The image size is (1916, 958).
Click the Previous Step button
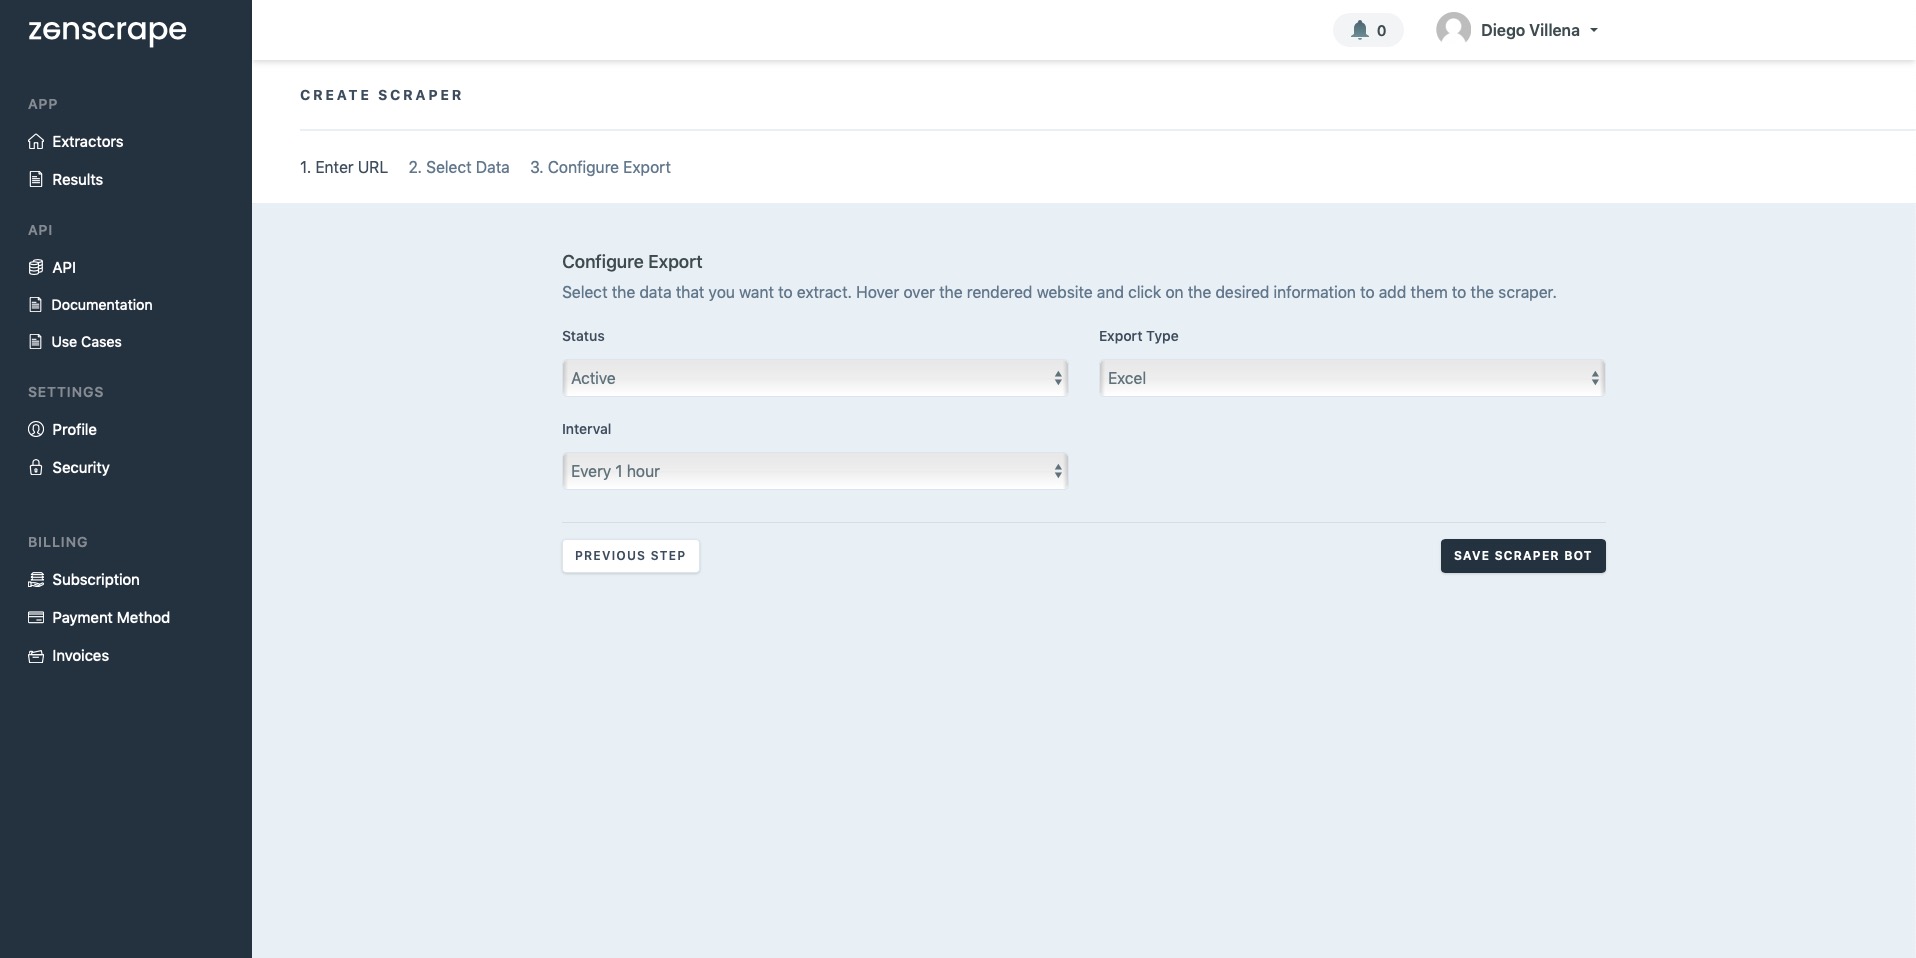[x=630, y=556]
